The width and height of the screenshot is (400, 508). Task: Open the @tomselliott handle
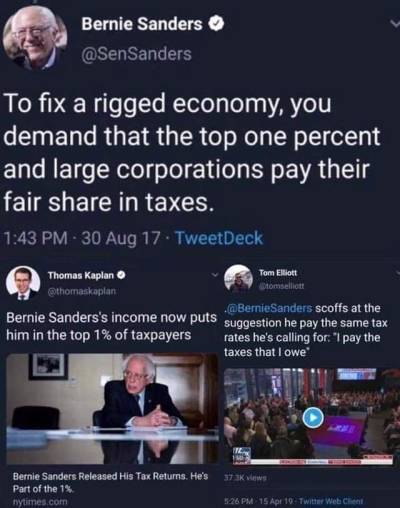(282, 286)
